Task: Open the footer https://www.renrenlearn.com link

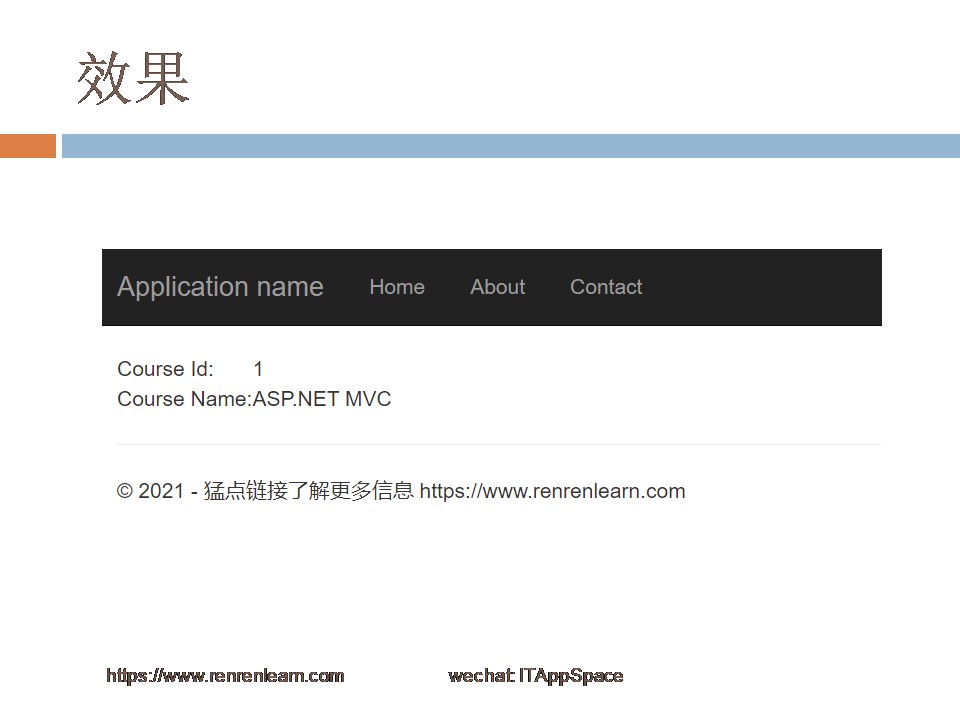Action: click(x=552, y=491)
